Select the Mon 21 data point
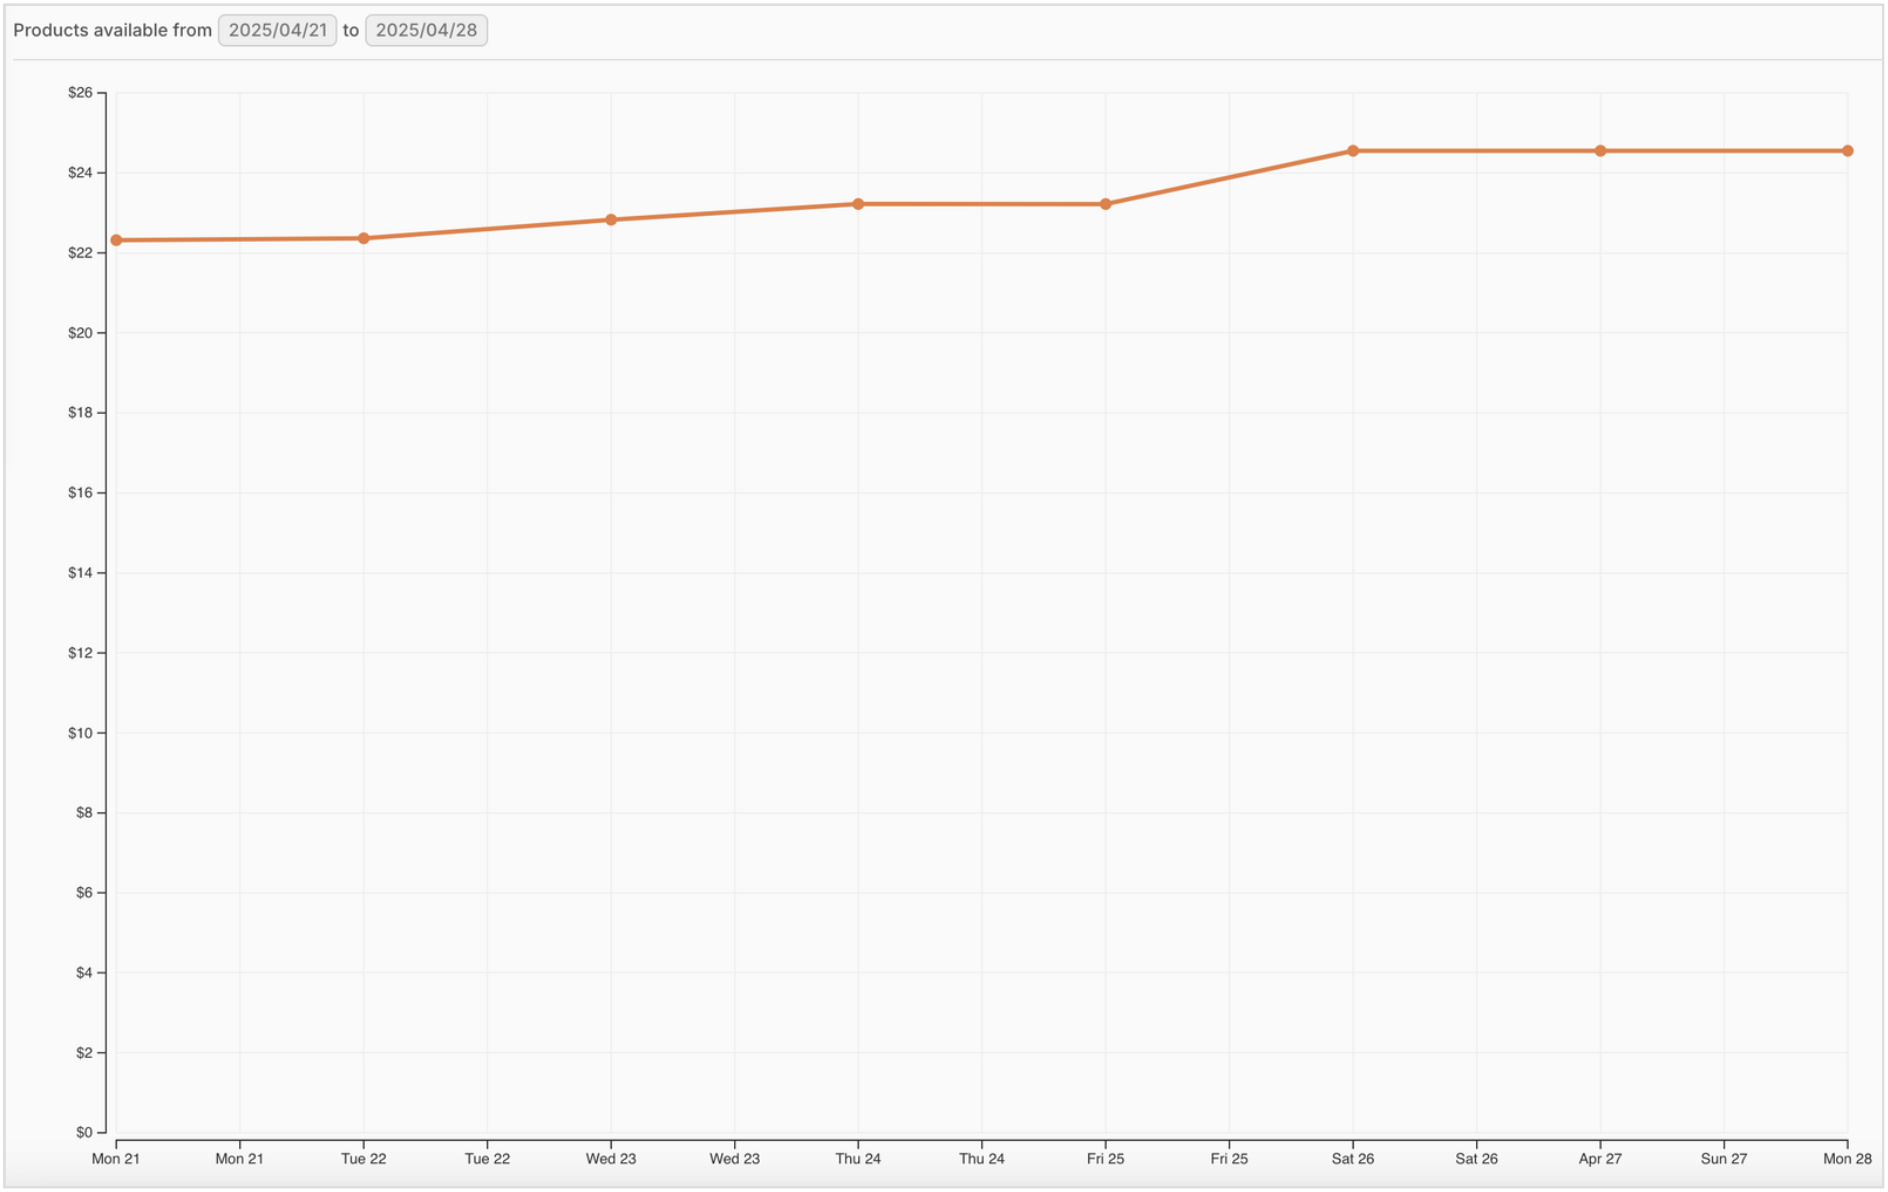The height and width of the screenshot is (1192, 1888). pos(115,240)
